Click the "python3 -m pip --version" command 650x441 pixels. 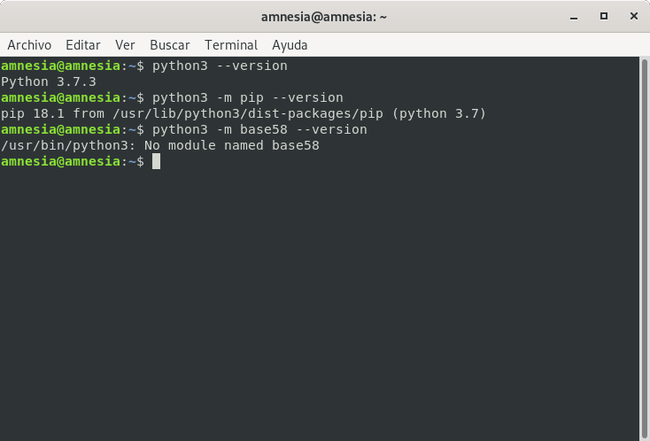point(248,98)
